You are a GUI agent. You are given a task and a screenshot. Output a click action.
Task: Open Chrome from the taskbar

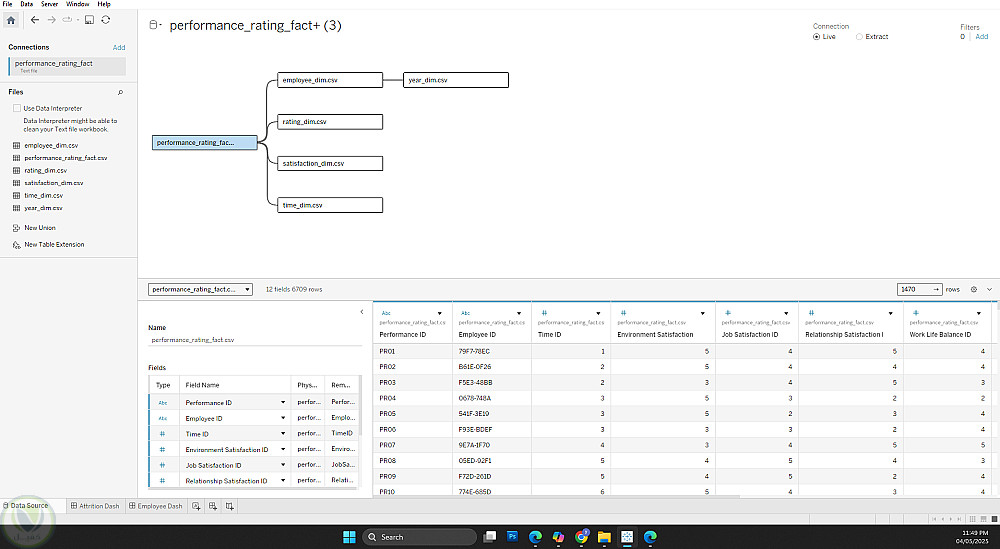point(582,537)
